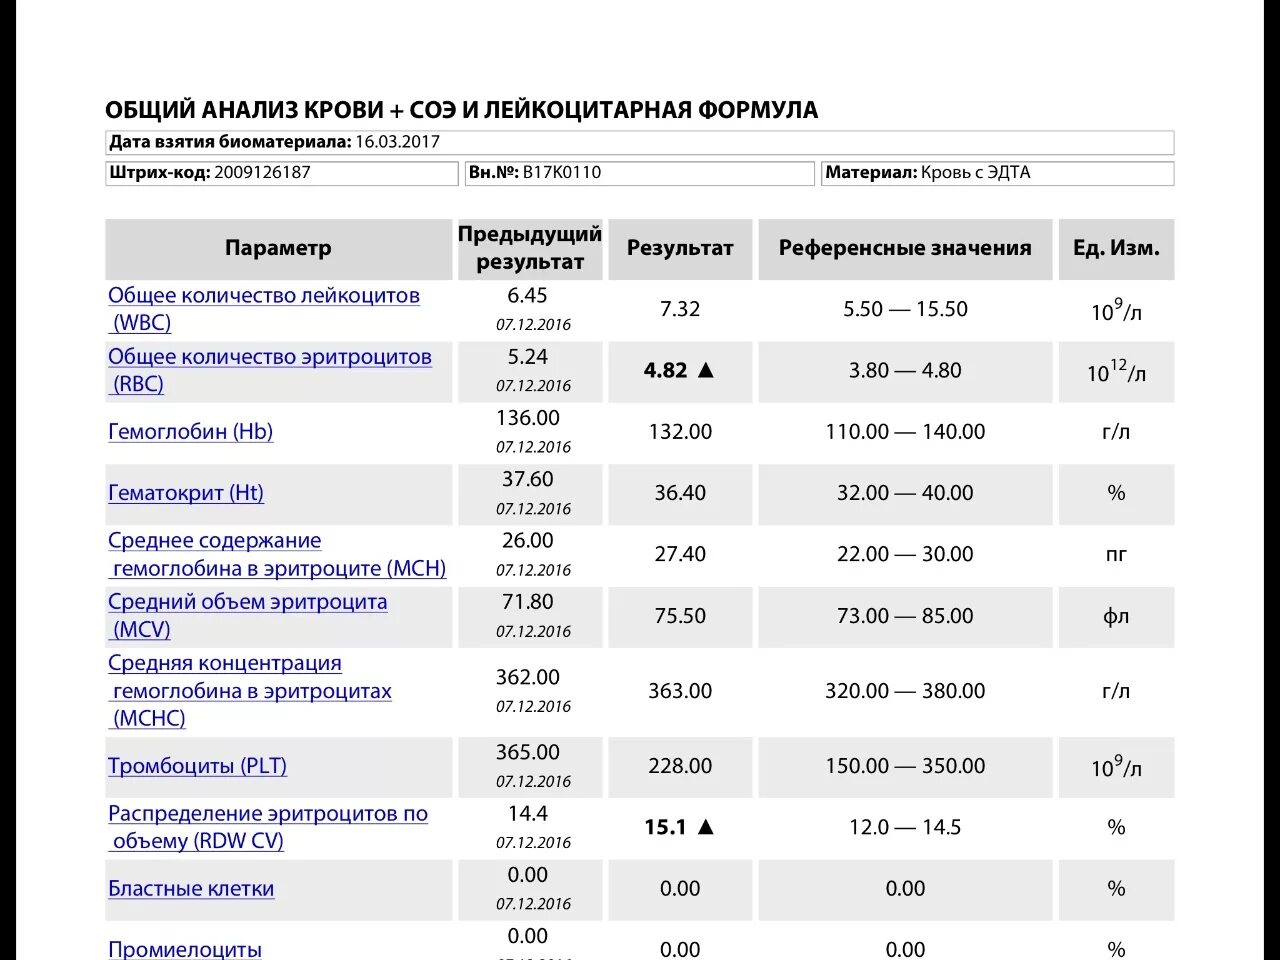This screenshot has width=1280, height=960.
Task: Select hemoglobin result 132.00
Action: tap(680, 432)
